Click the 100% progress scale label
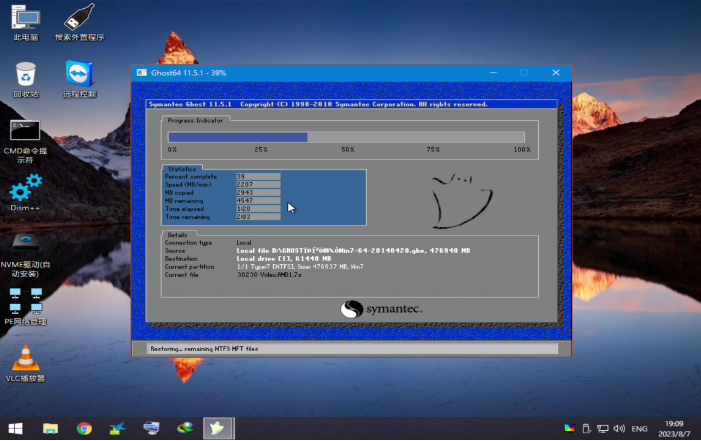Viewport: 701px width, 441px height. point(522,149)
